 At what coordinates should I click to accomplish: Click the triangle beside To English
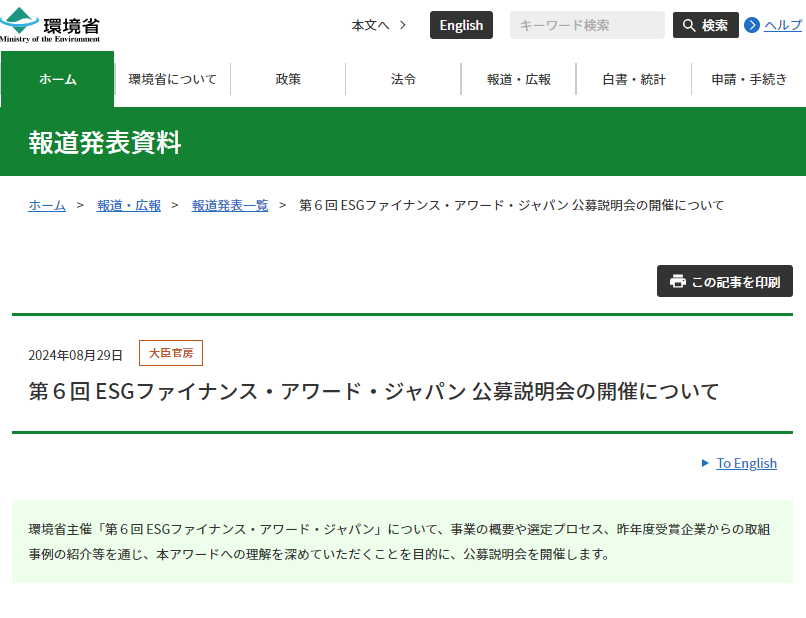click(706, 463)
